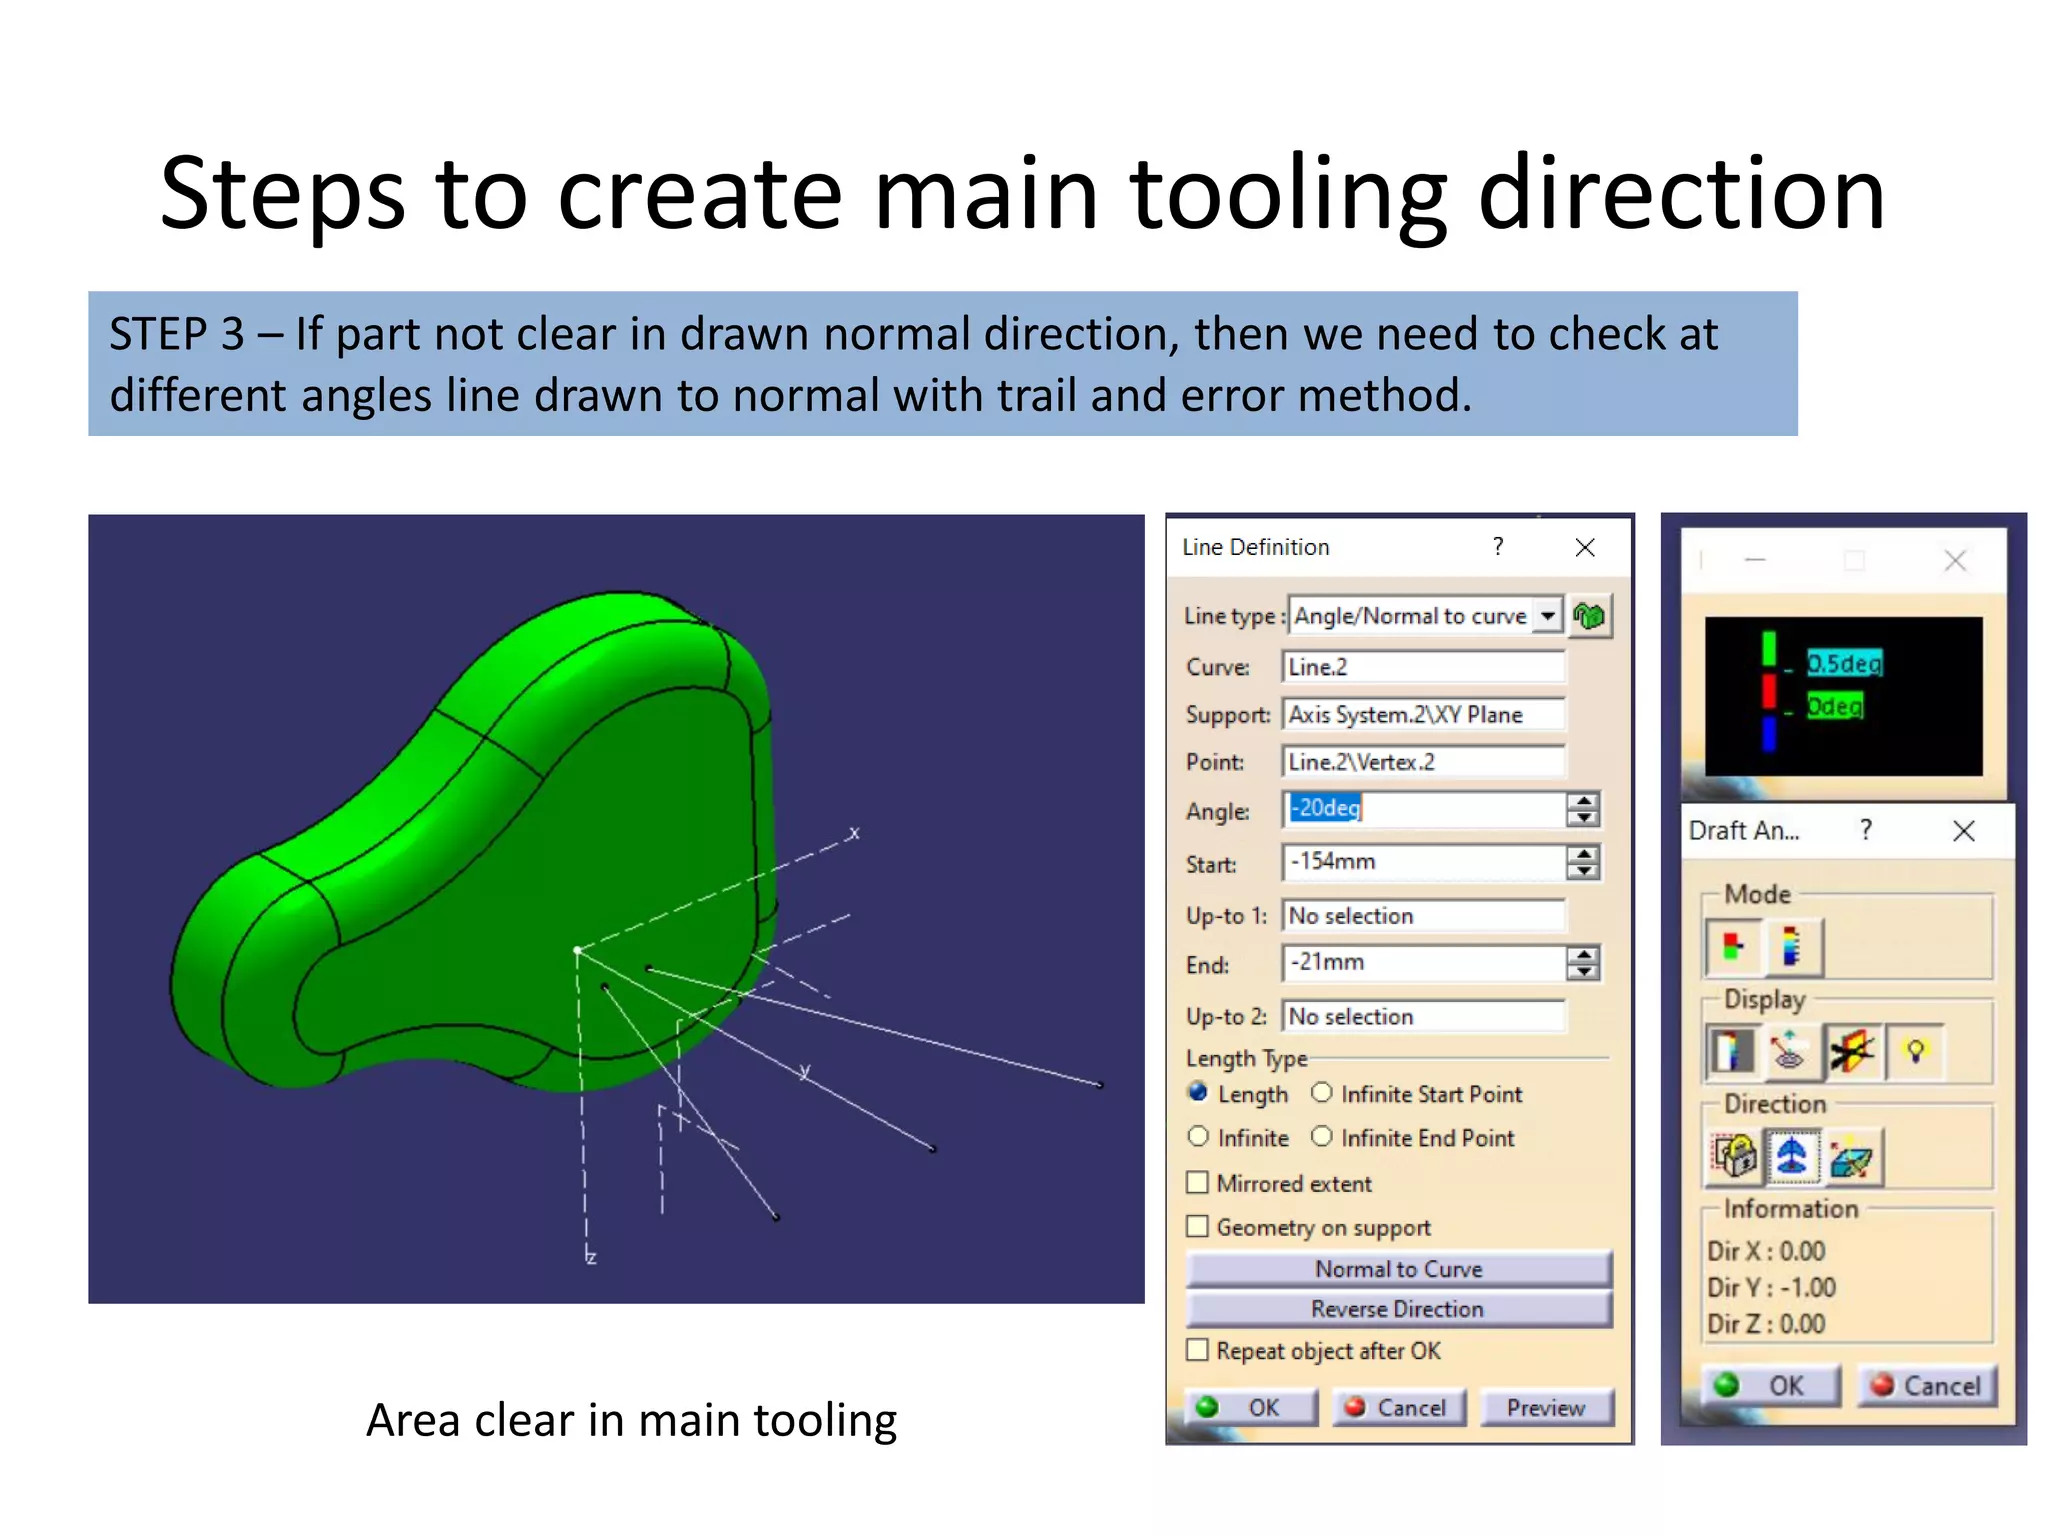Click the Angle field showing -20deg
2048x1536 pixels.
[x=1423, y=809]
